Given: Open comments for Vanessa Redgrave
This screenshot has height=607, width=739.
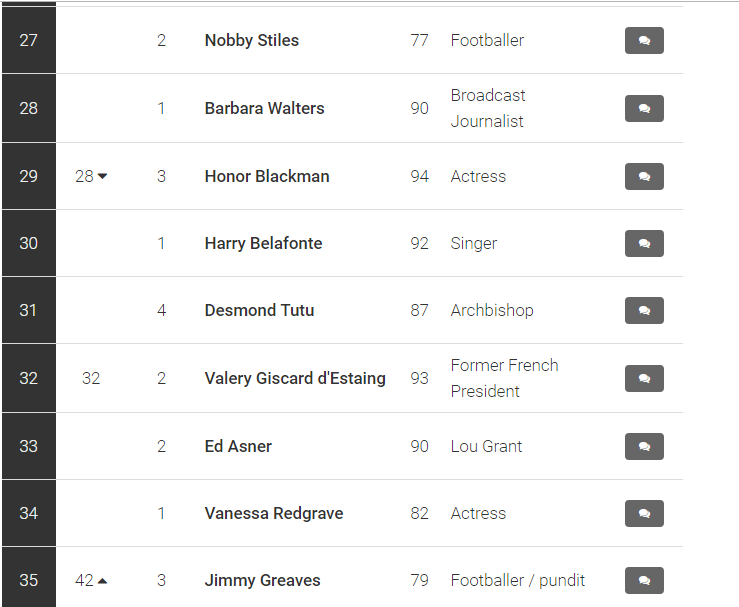Looking at the screenshot, I should pyautogui.click(x=644, y=513).
